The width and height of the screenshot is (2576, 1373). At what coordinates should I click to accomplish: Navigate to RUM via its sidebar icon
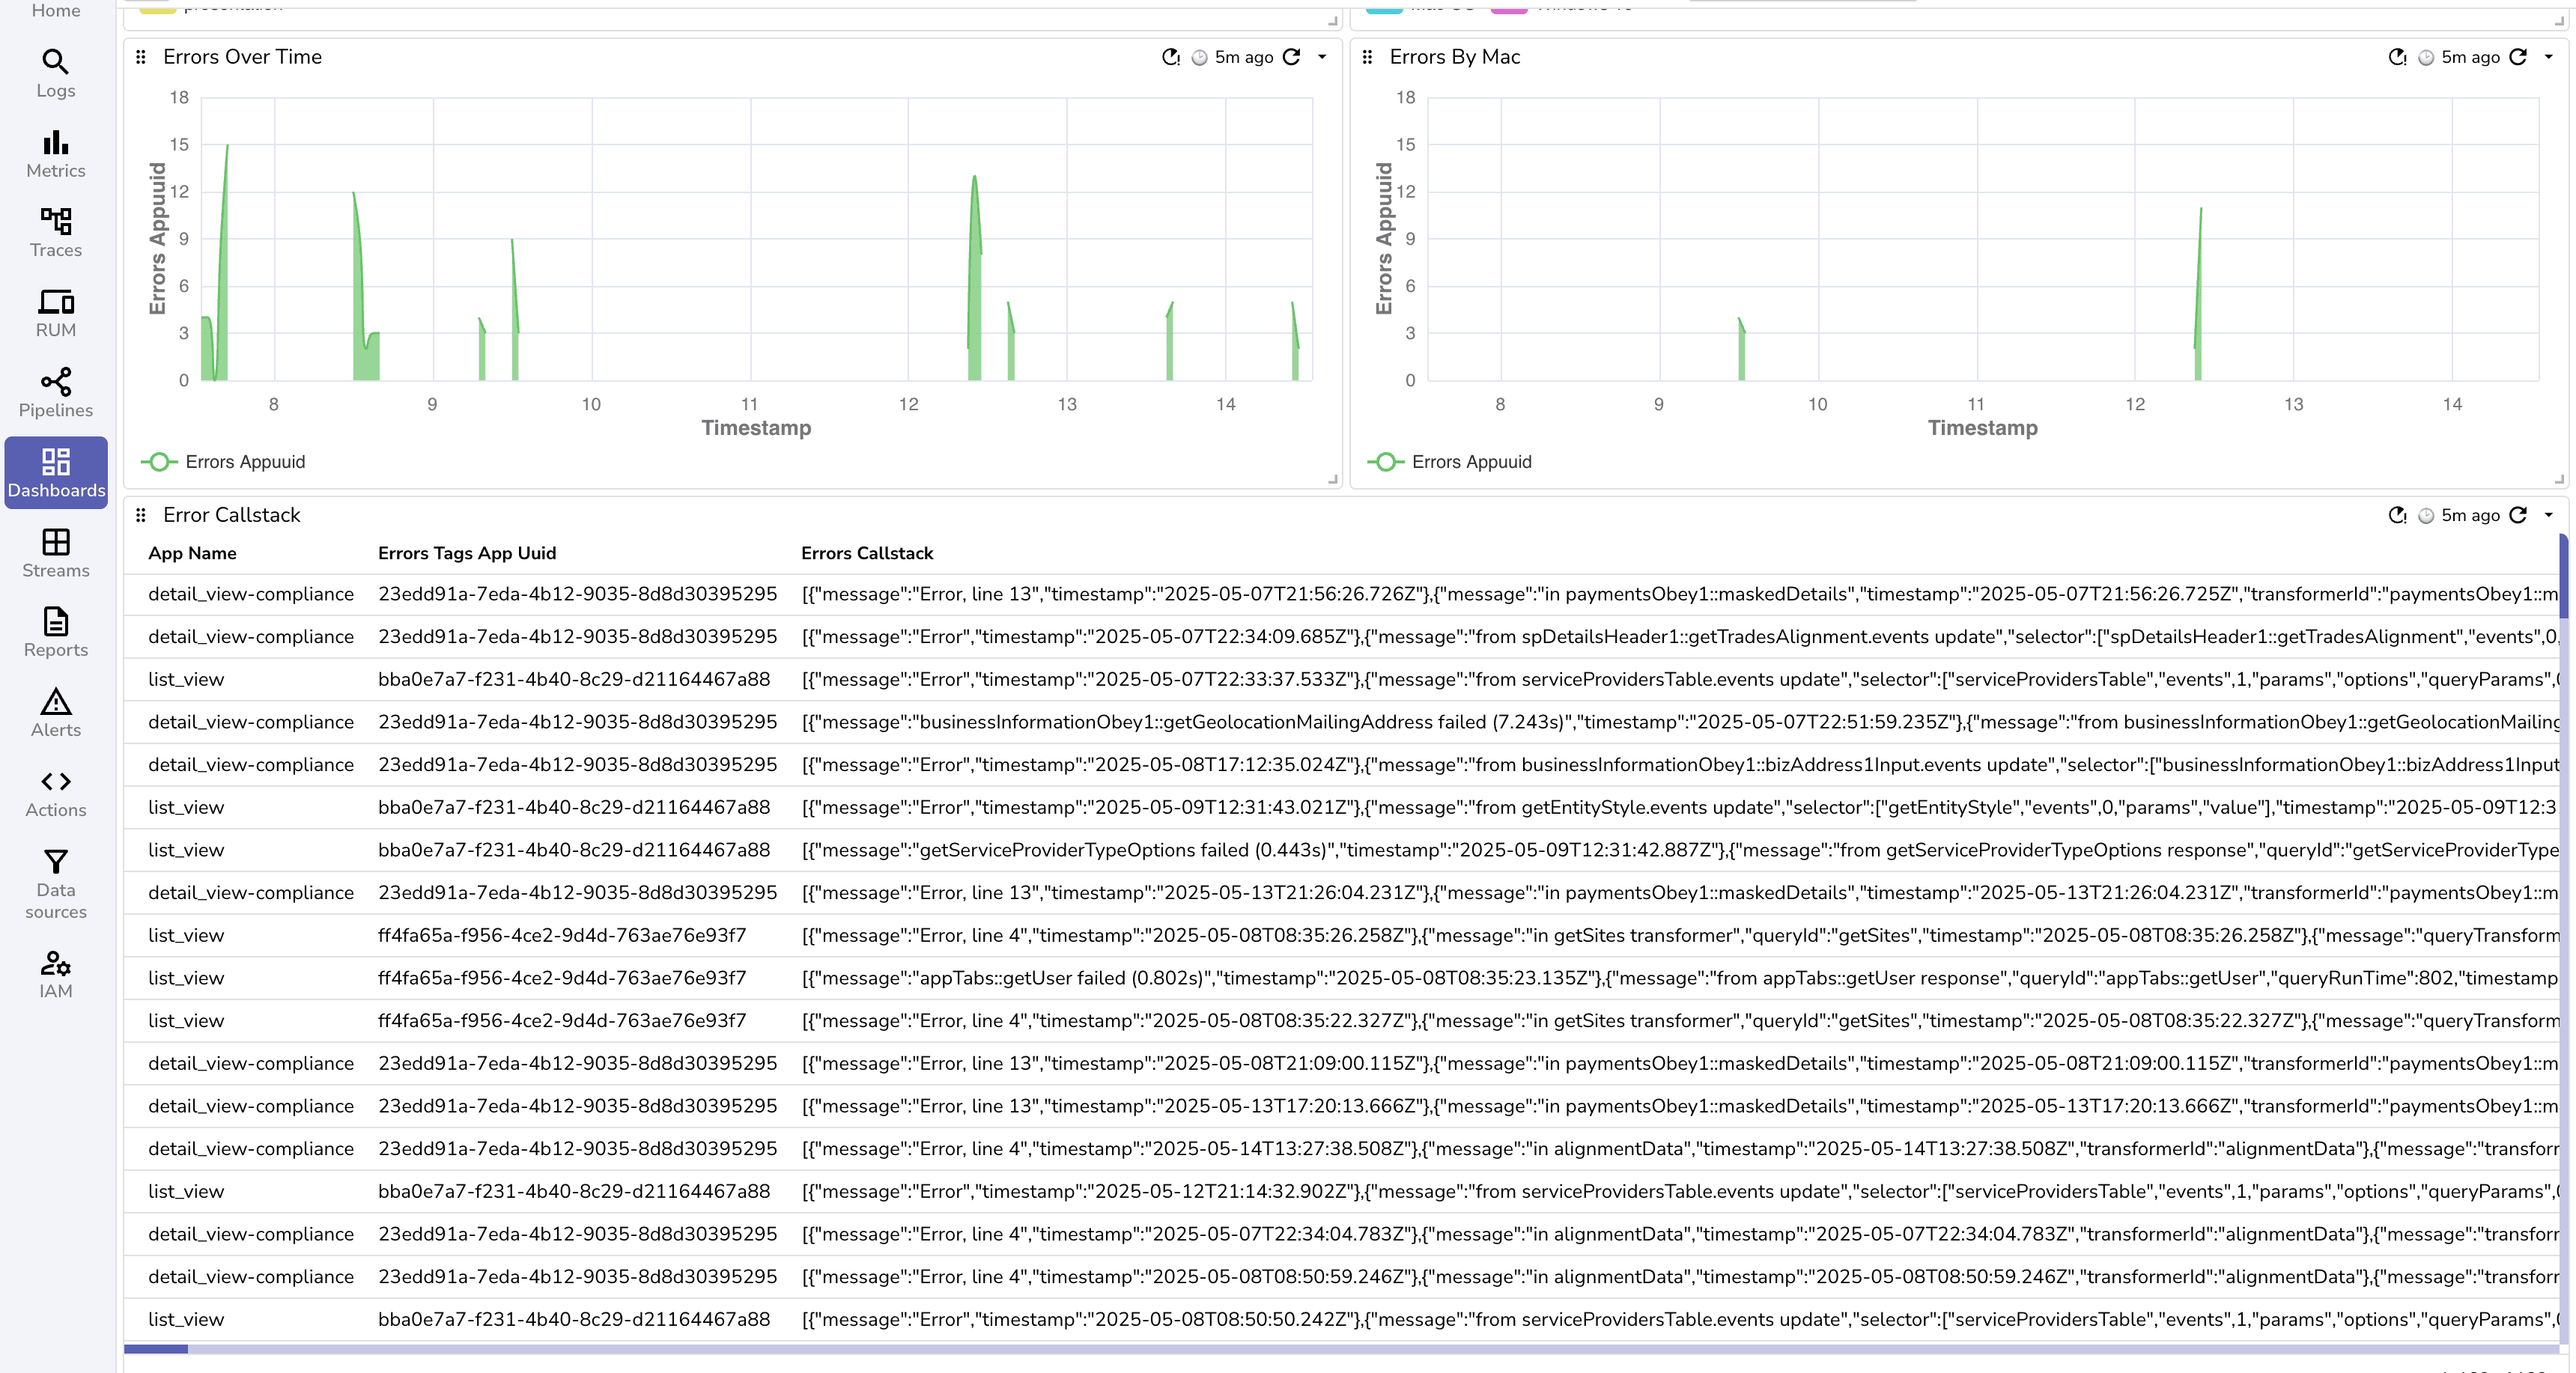point(55,310)
